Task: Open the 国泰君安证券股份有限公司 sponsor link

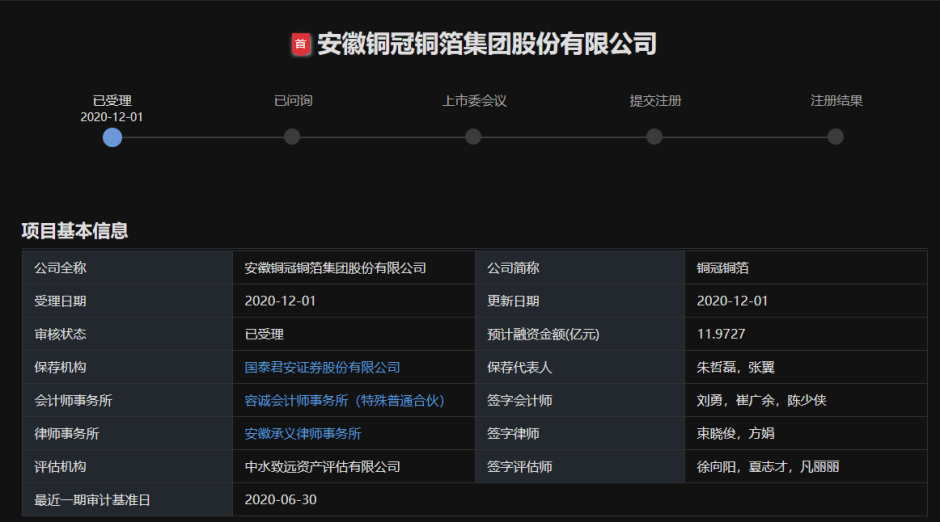Action: point(322,368)
